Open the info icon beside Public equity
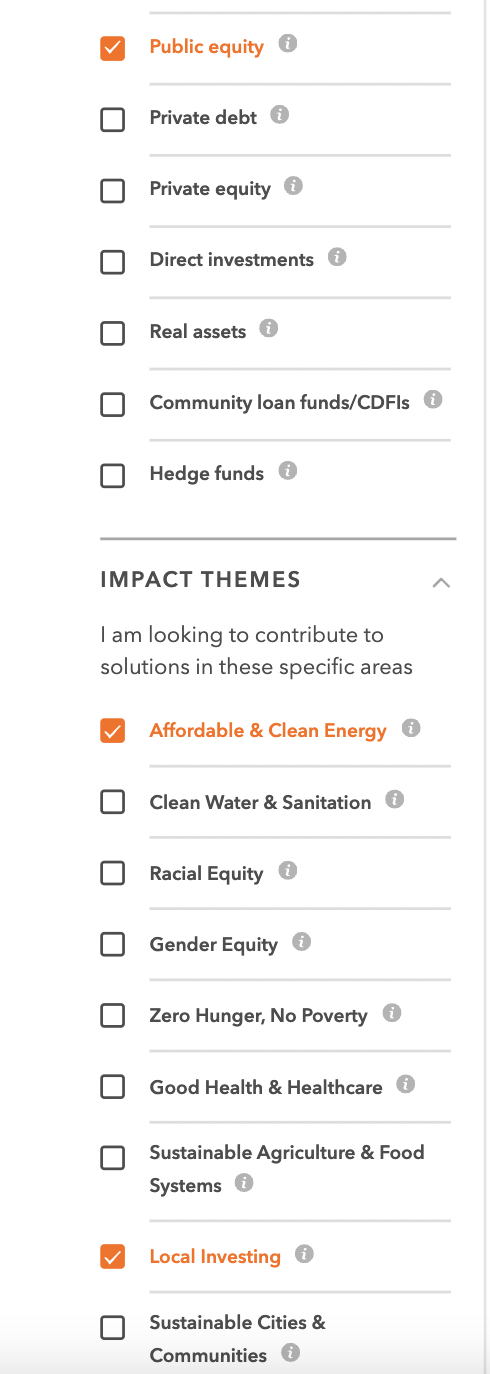Viewport: 490px width, 1374px height. 288,44
